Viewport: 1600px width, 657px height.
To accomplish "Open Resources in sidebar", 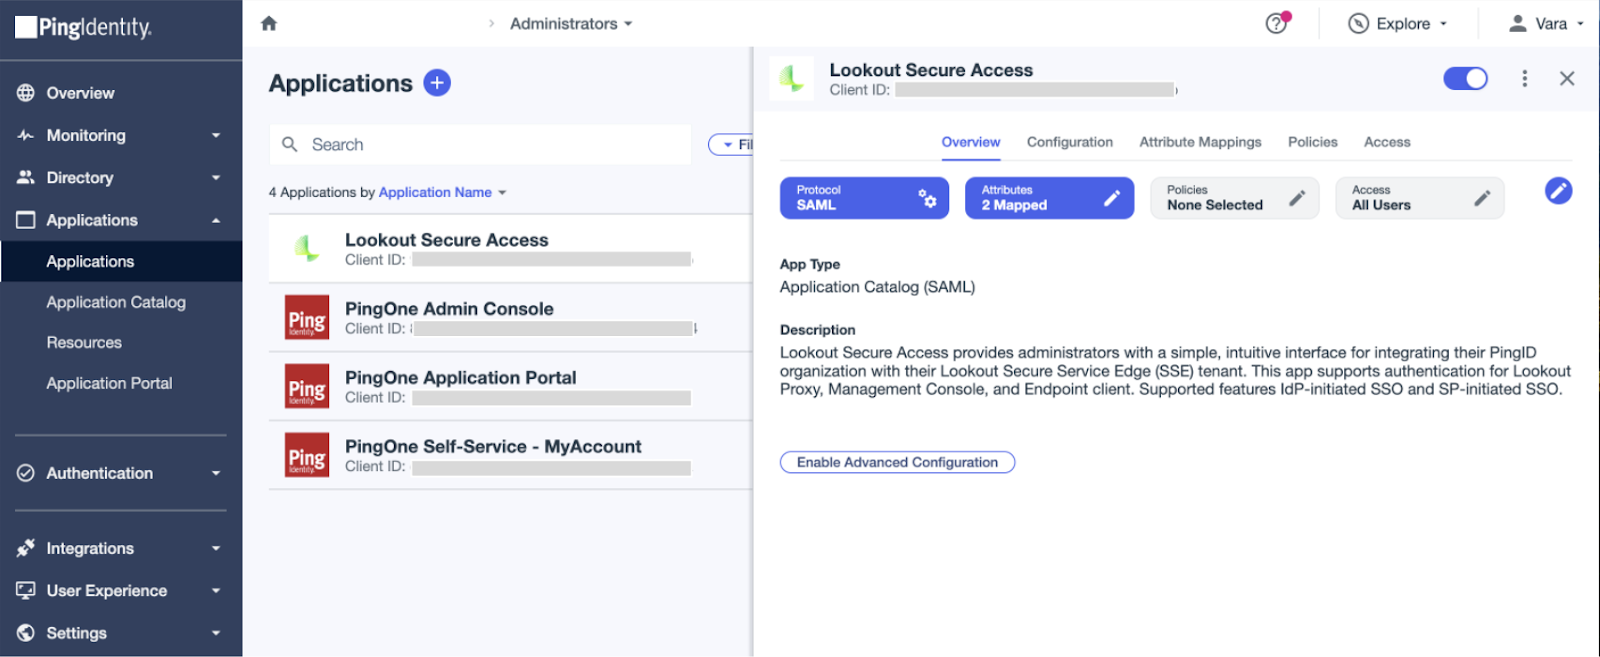I will pyautogui.click(x=84, y=342).
